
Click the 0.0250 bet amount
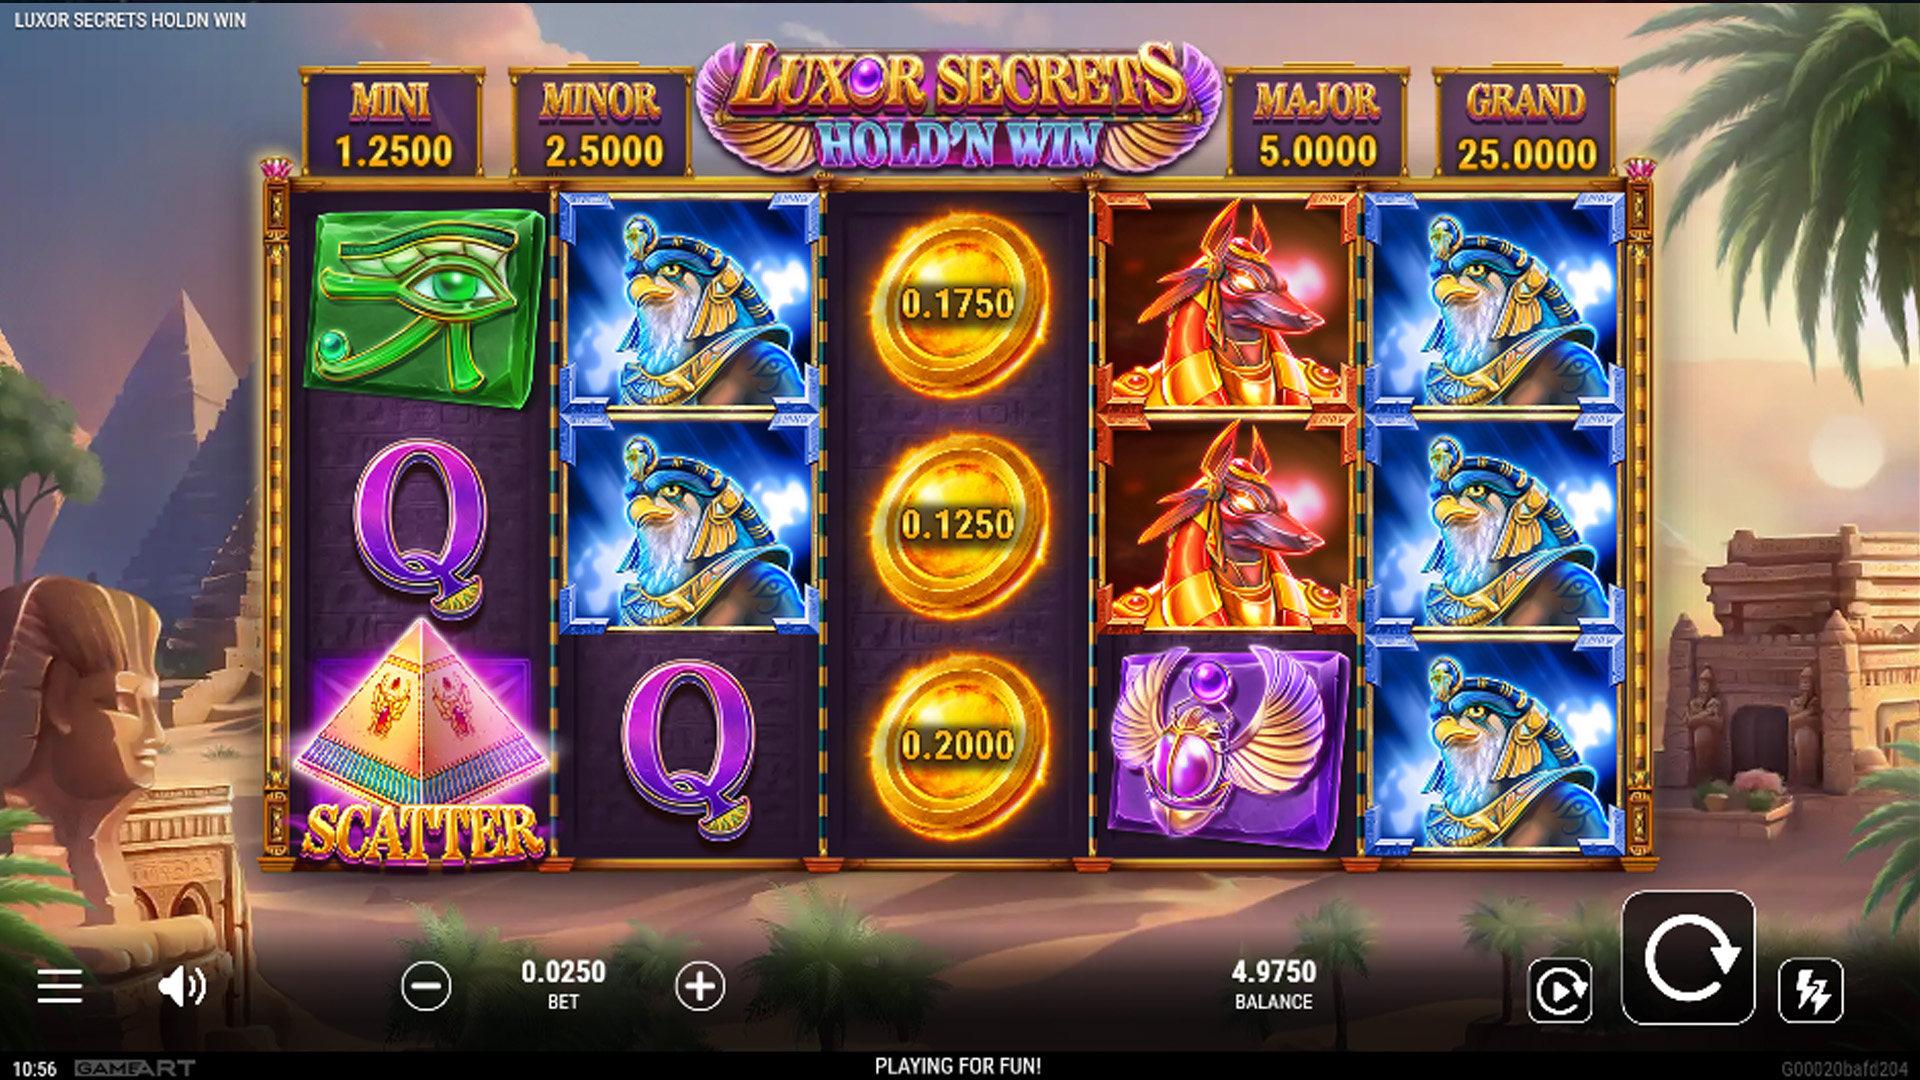(x=563, y=972)
